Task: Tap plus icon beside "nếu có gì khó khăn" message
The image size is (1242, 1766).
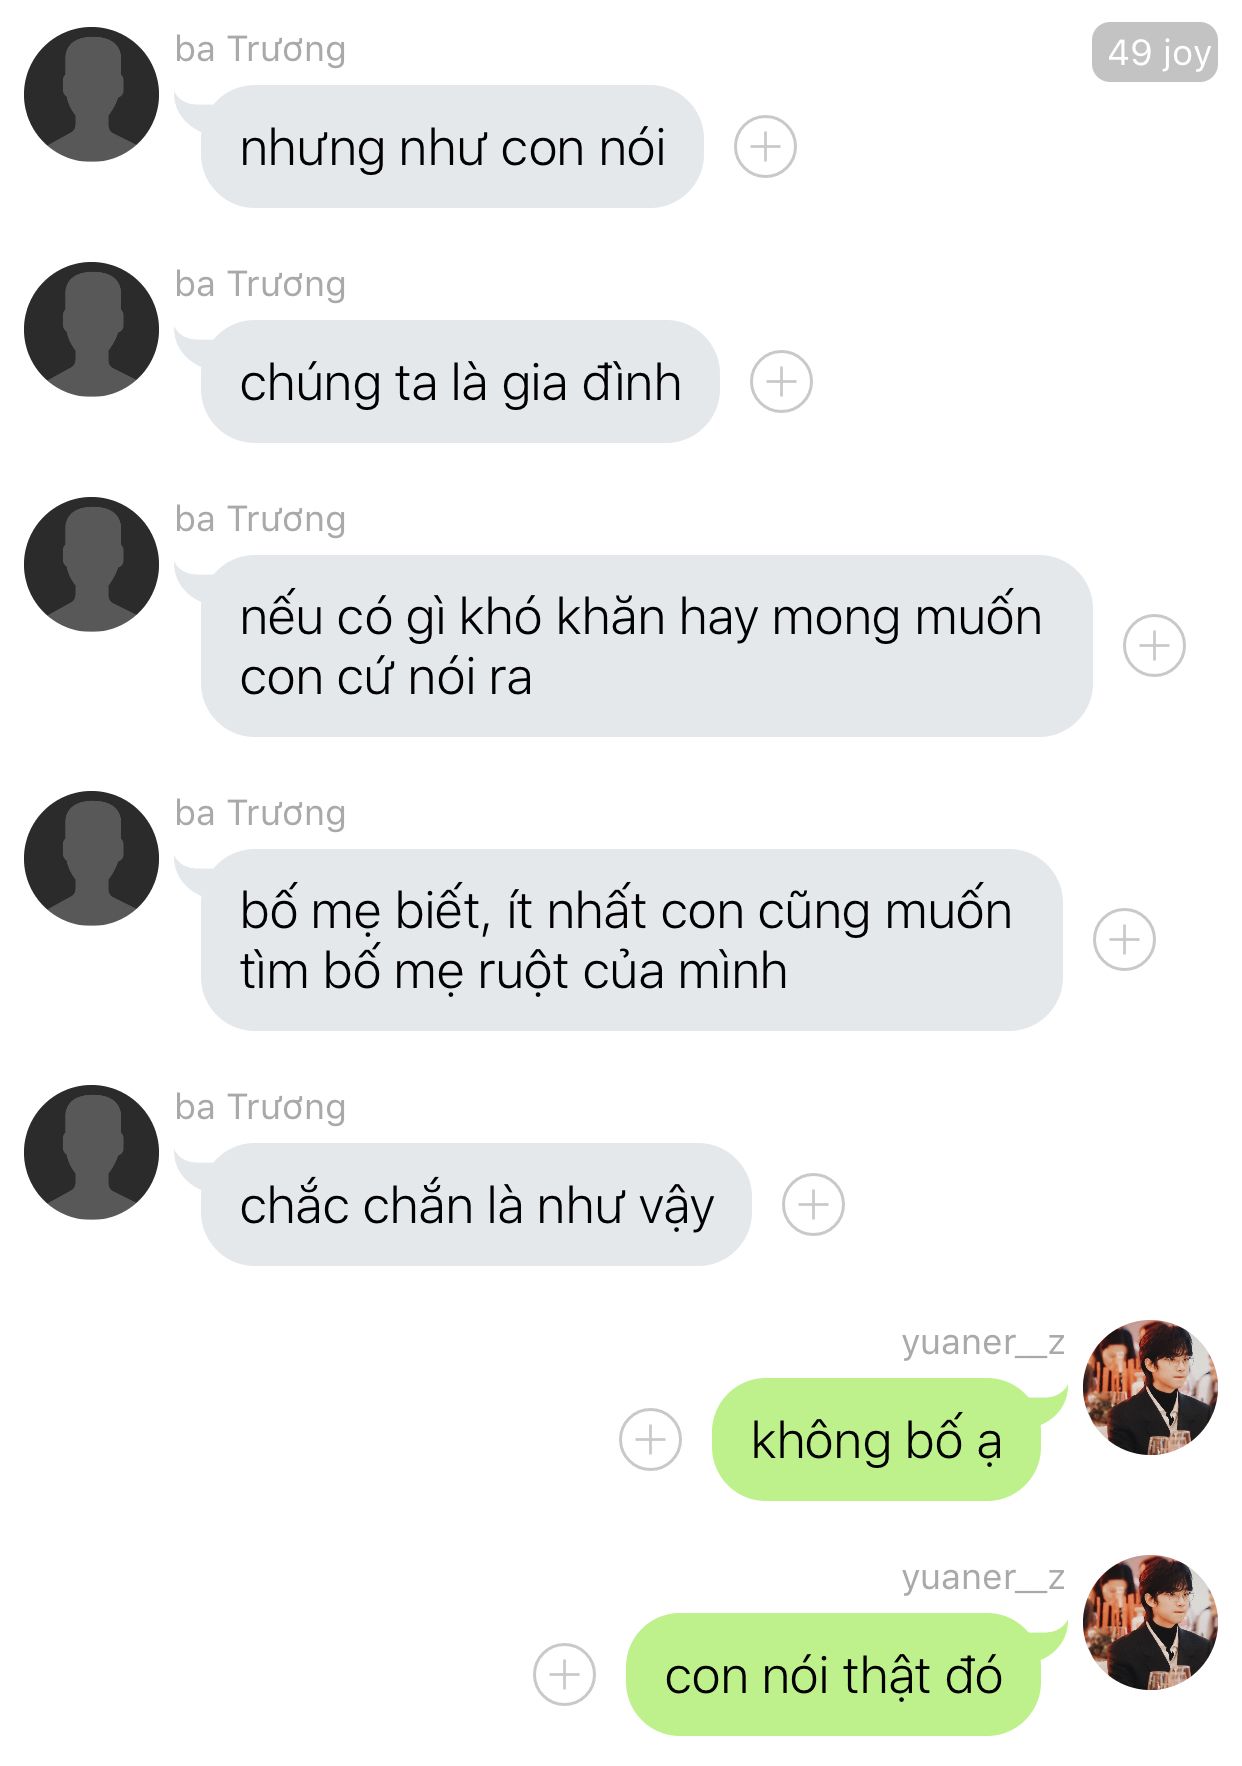Action: pos(1154,645)
